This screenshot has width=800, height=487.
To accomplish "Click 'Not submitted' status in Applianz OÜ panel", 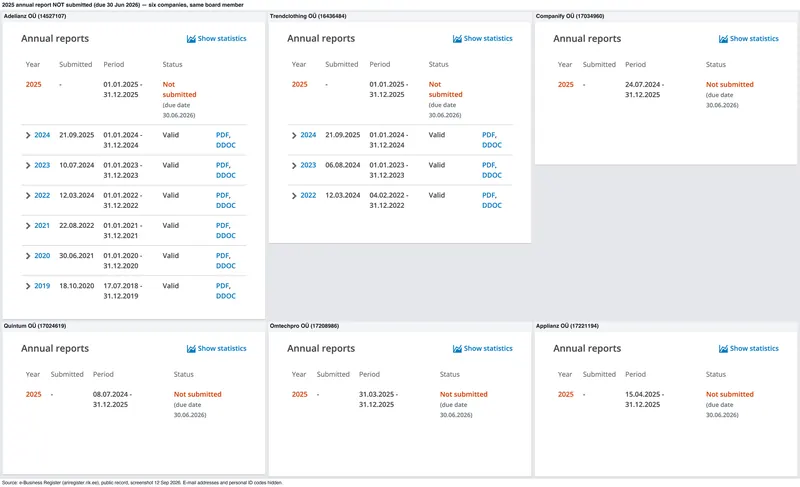I will pyautogui.click(x=730, y=395).
